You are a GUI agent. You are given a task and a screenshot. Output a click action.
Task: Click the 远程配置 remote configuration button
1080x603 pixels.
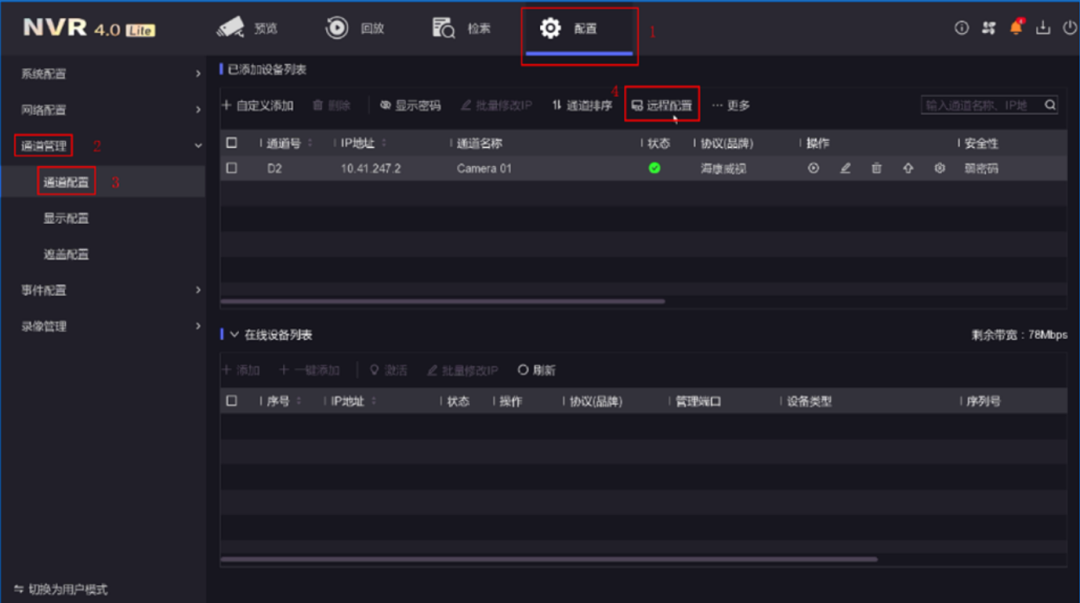point(660,103)
